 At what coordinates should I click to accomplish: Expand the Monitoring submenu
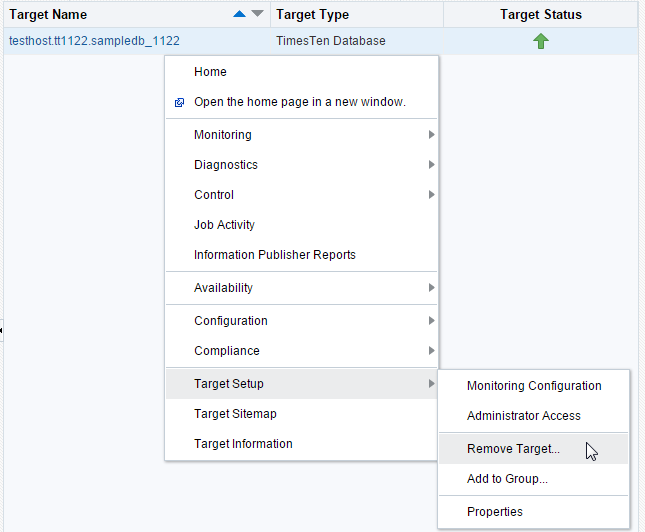[302, 135]
